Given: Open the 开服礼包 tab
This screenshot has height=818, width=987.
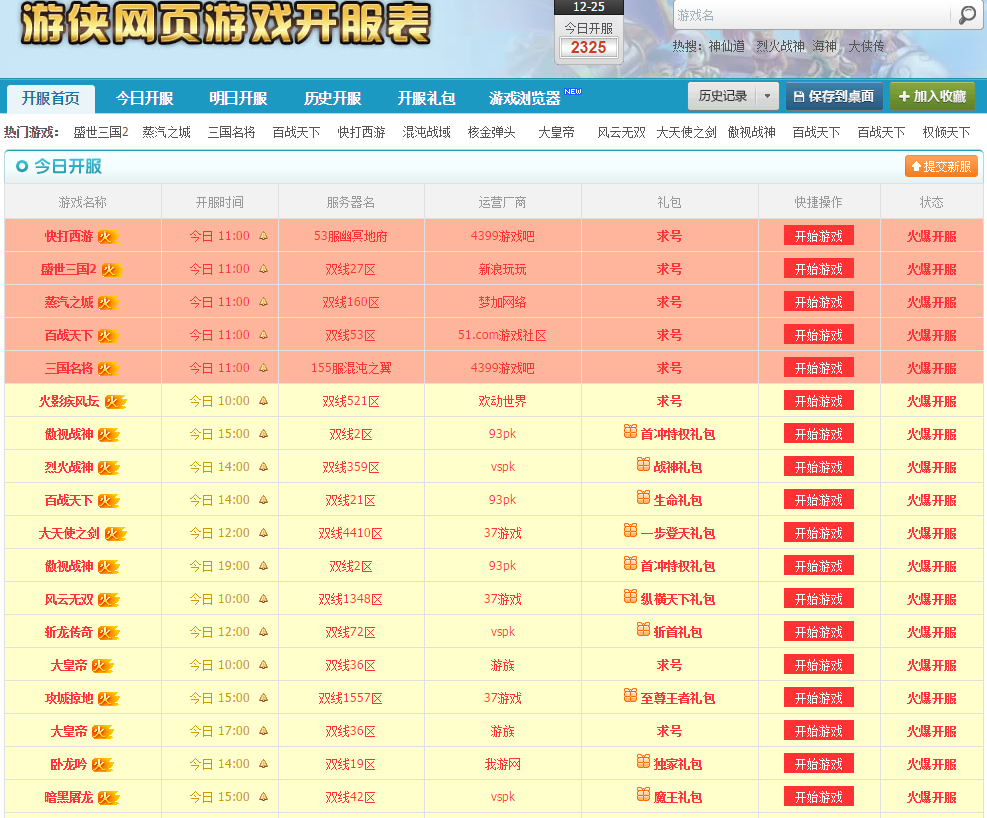Looking at the screenshot, I should point(426,98).
